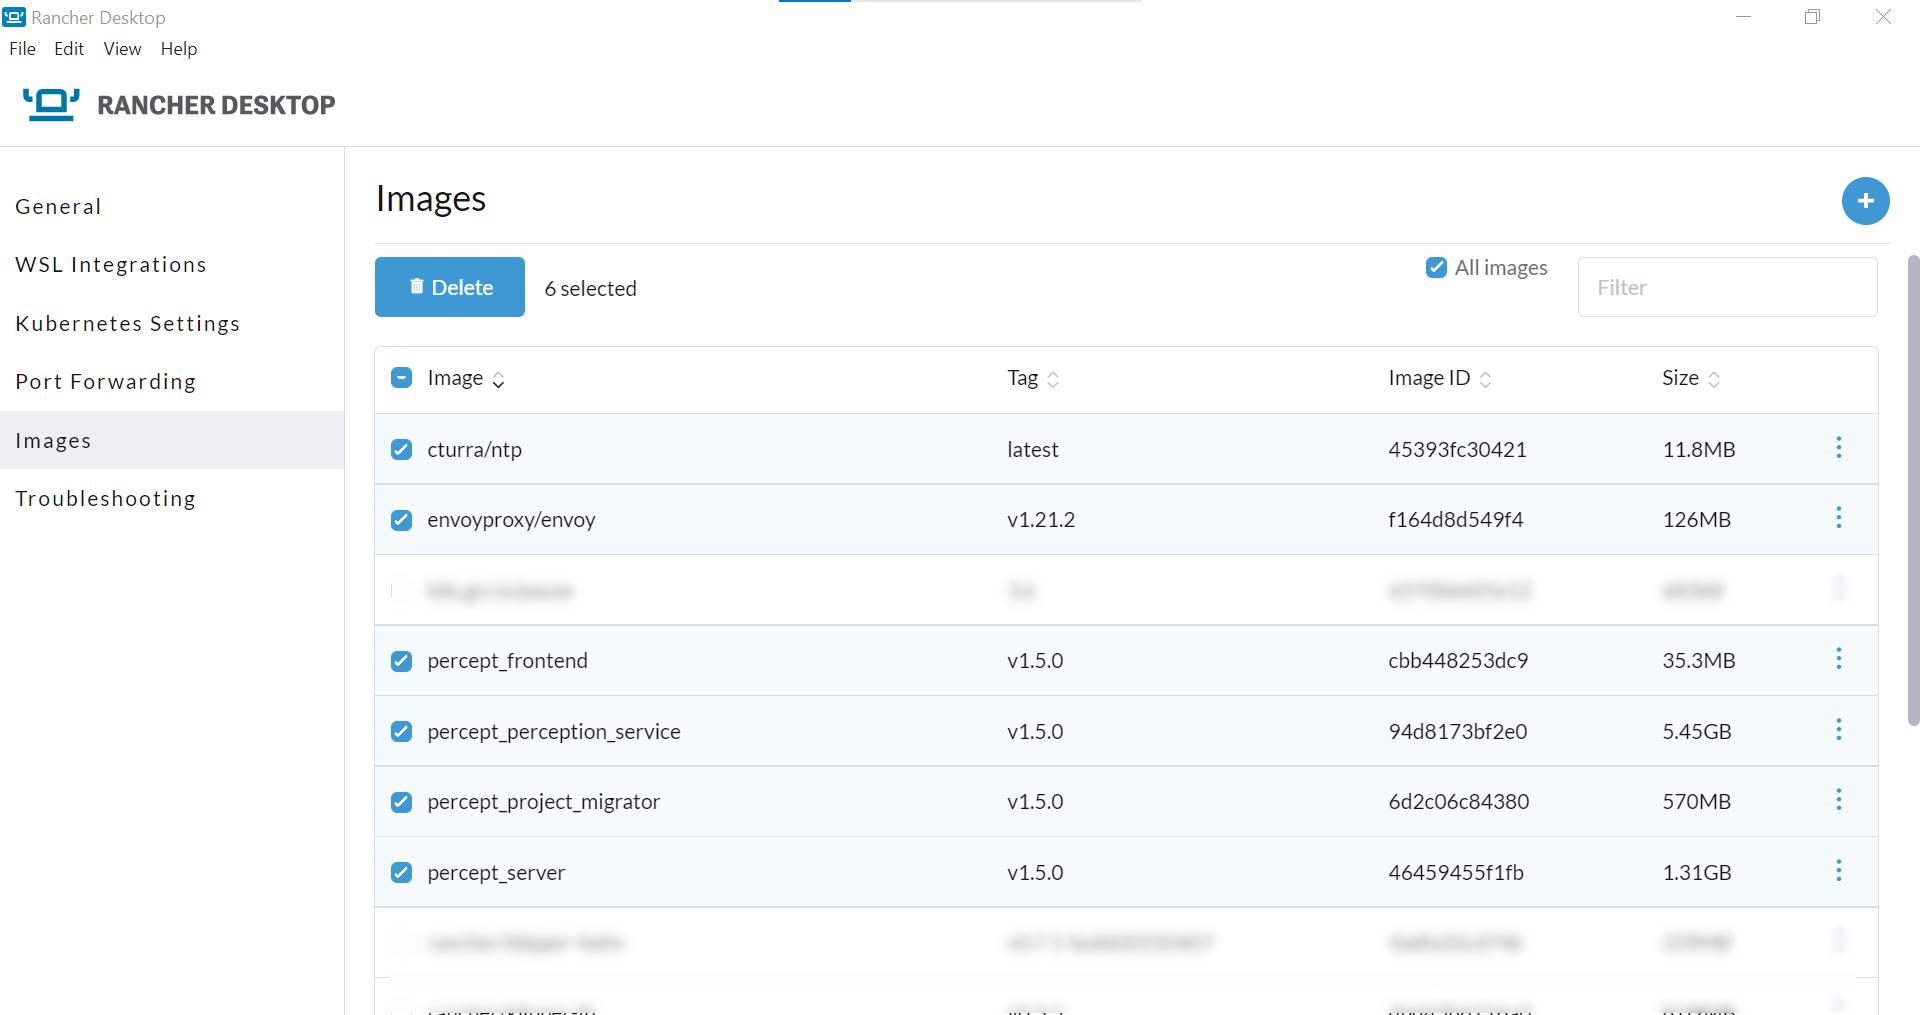Click the 6 selected label
This screenshot has width=1920, height=1015.
(x=590, y=288)
